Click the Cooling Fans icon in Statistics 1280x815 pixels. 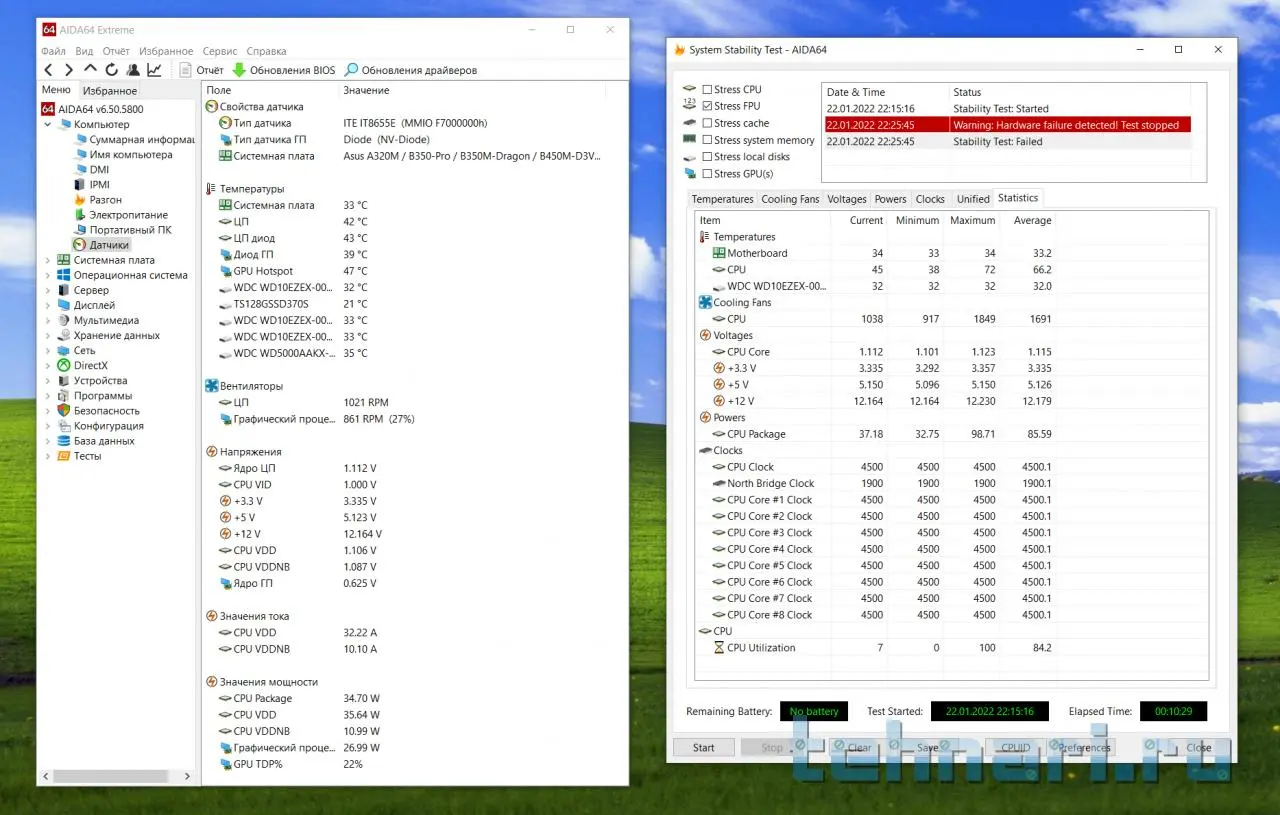pos(705,303)
